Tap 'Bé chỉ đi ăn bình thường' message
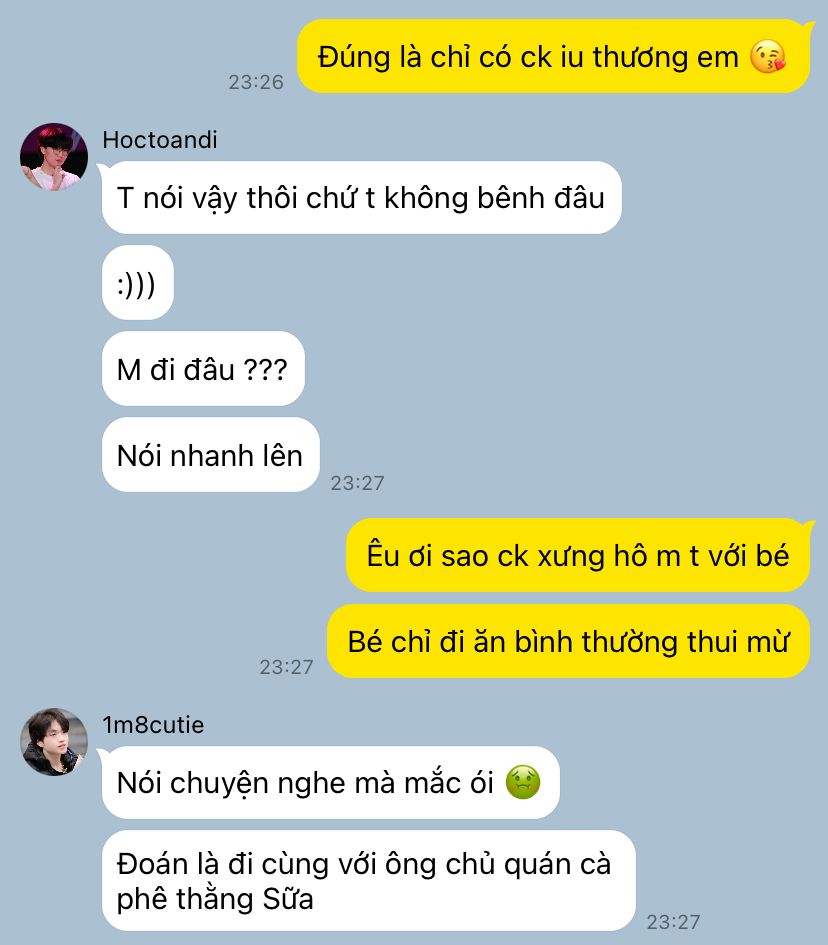This screenshot has width=828, height=945. pos(568,641)
